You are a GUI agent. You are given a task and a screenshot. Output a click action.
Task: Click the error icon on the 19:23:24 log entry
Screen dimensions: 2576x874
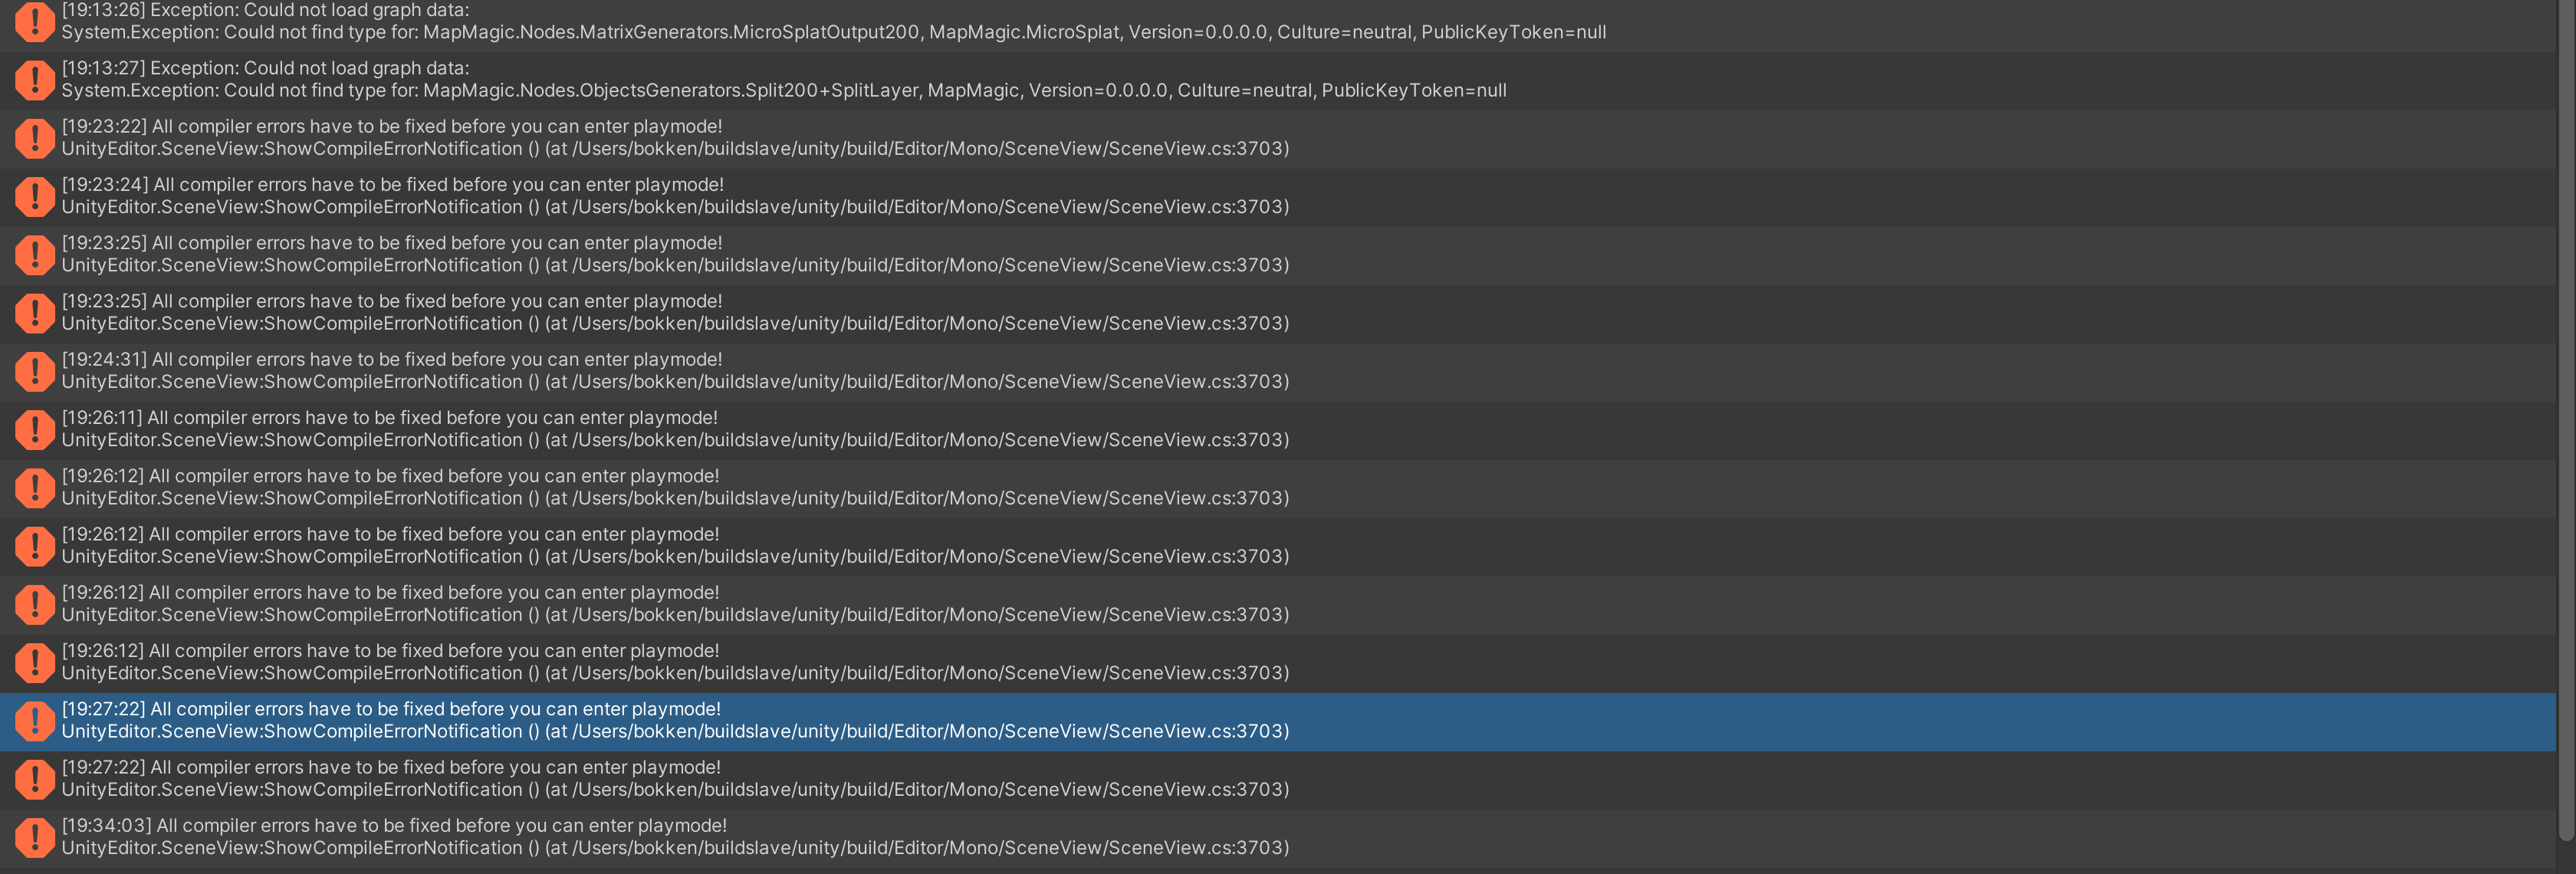coord(35,196)
